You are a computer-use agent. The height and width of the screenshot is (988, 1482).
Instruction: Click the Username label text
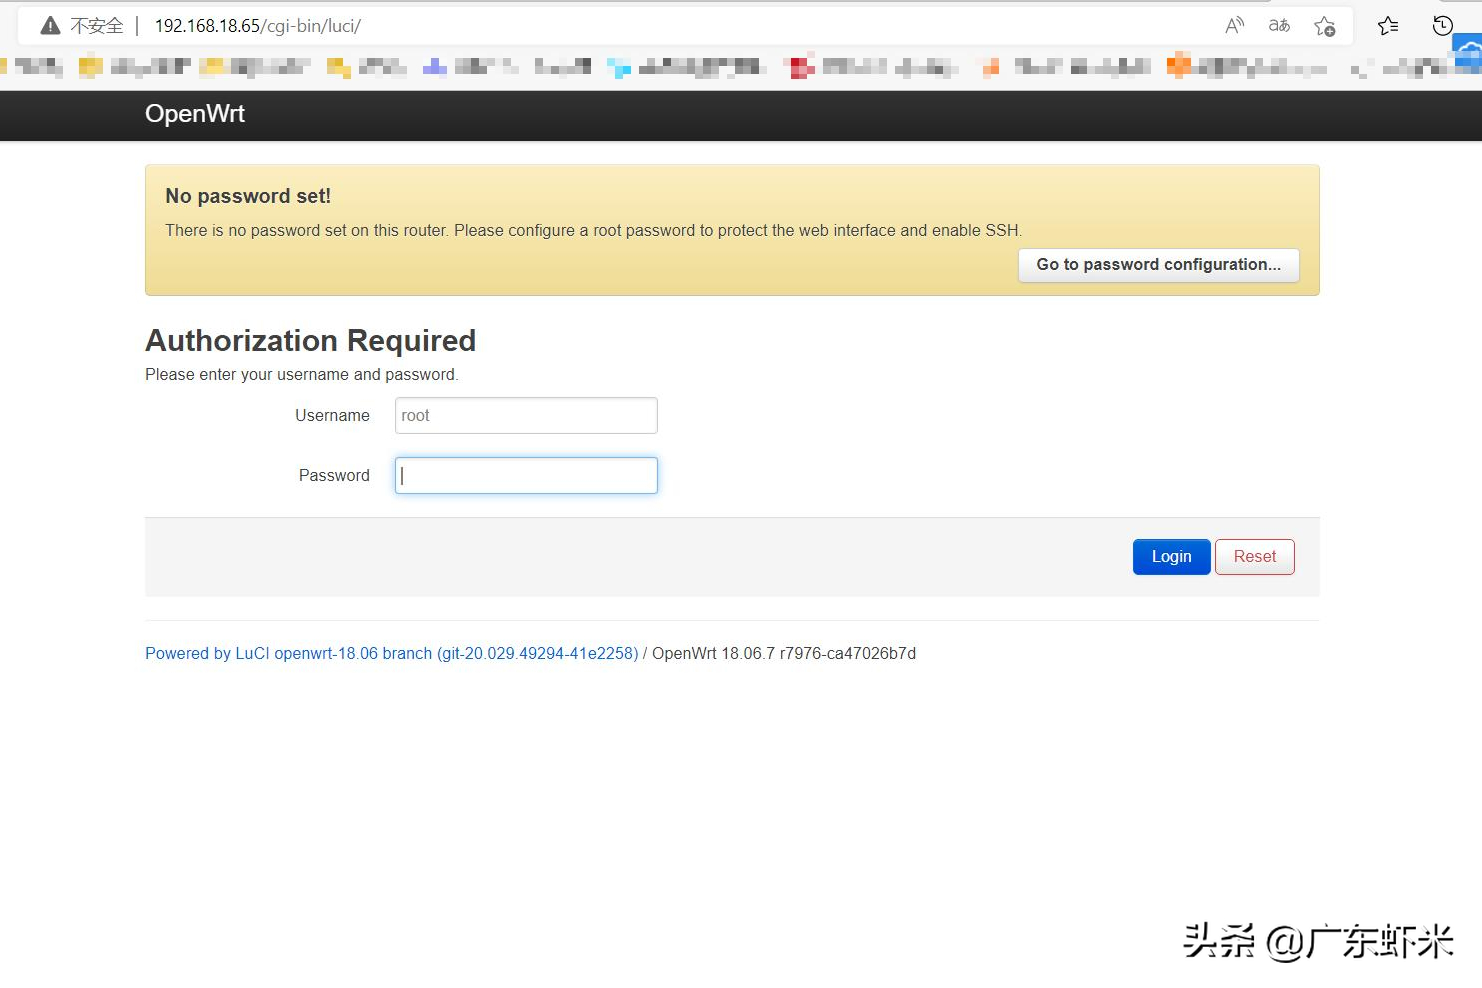pos(332,416)
